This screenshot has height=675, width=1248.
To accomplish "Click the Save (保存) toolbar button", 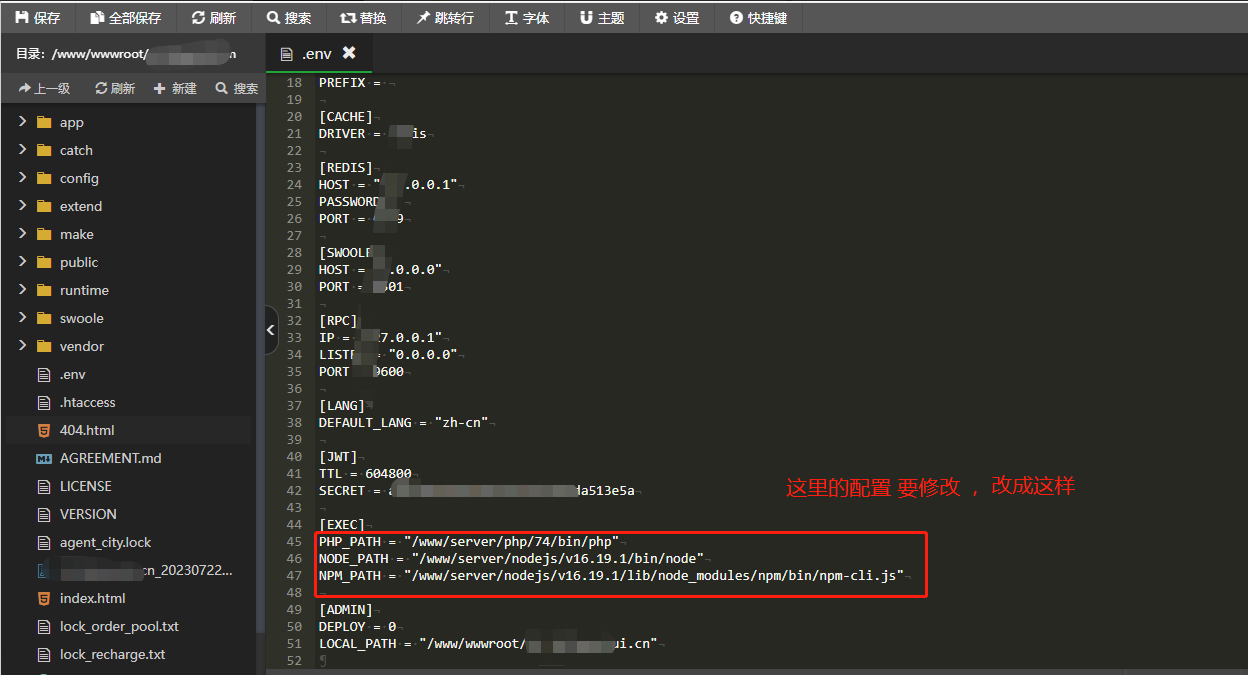I will coord(38,18).
